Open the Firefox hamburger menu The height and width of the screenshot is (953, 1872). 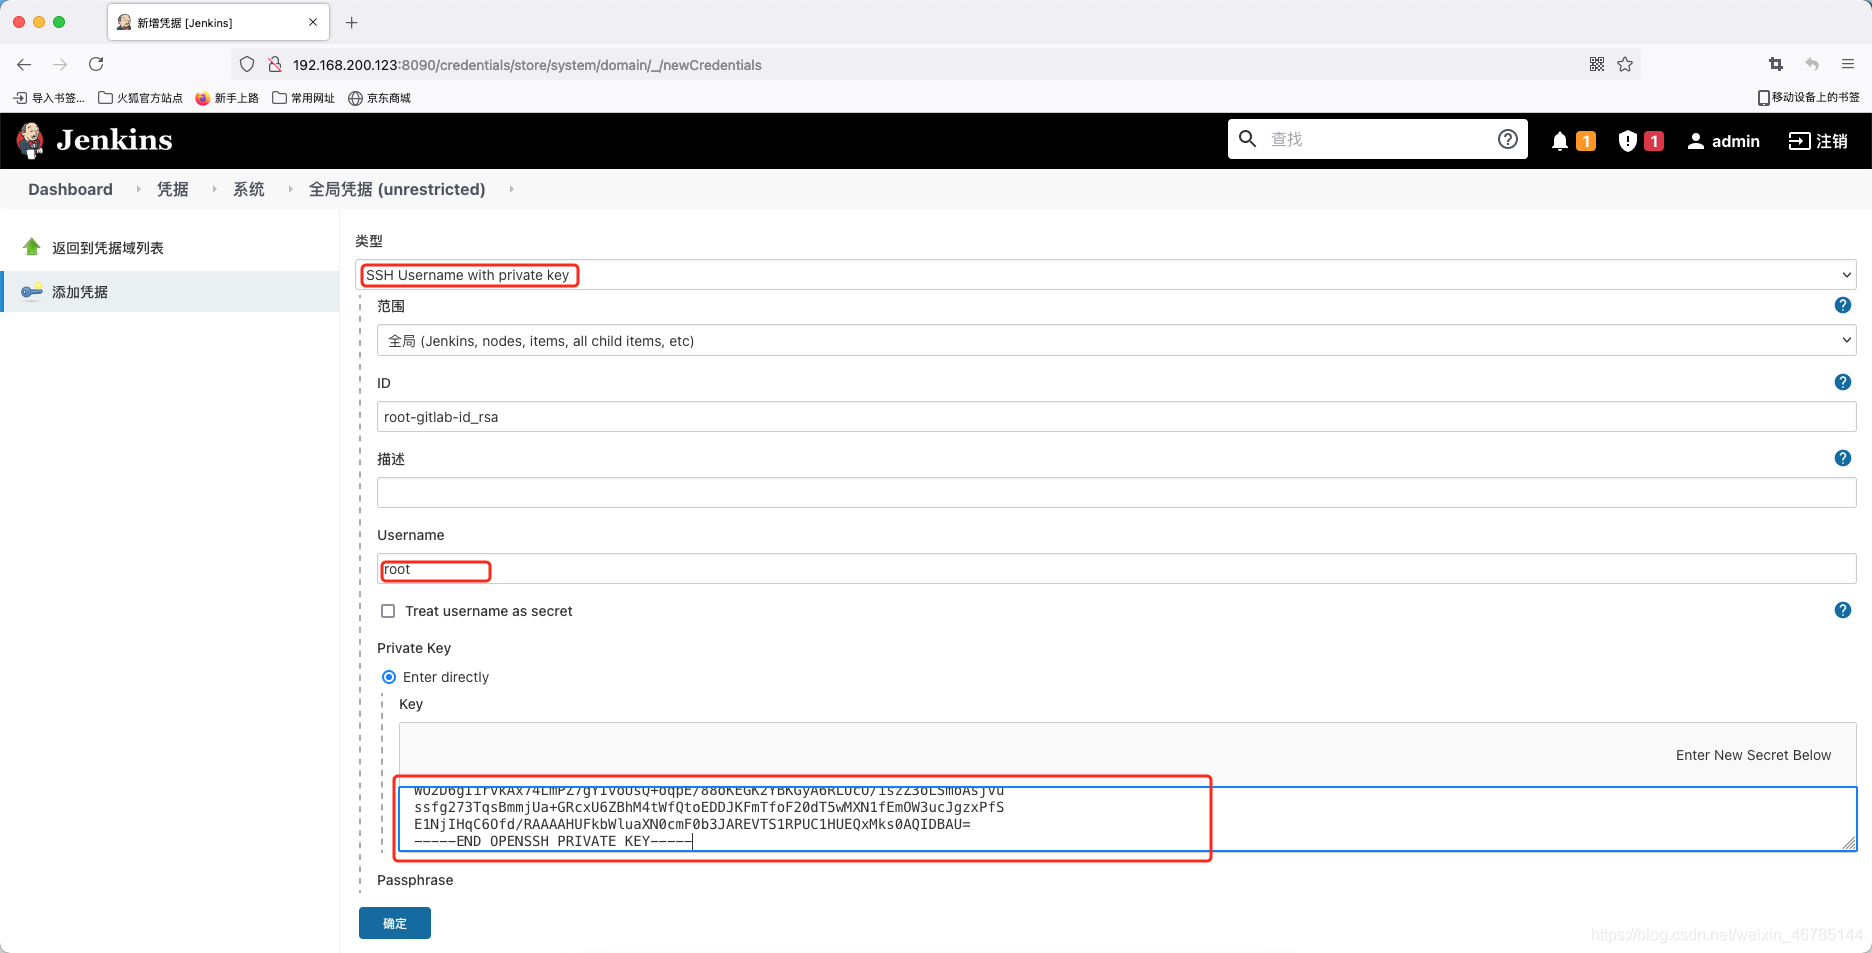point(1848,64)
